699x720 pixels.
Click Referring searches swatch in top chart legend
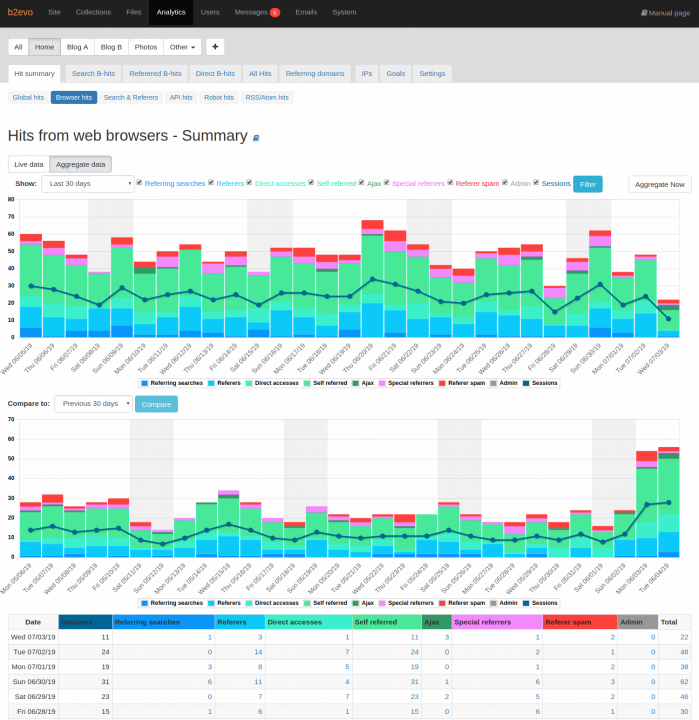tap(145, 383)
